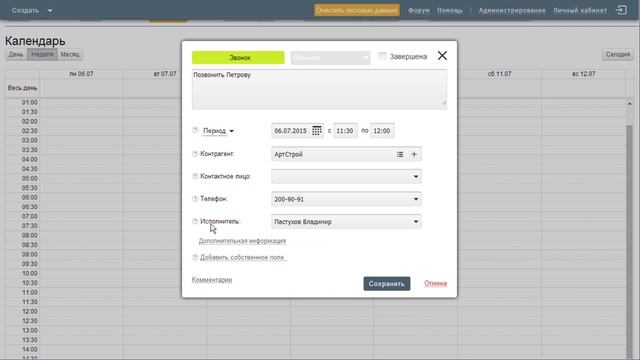
Task: Click the Сохранить button
Action: click(x=387, y=284)
